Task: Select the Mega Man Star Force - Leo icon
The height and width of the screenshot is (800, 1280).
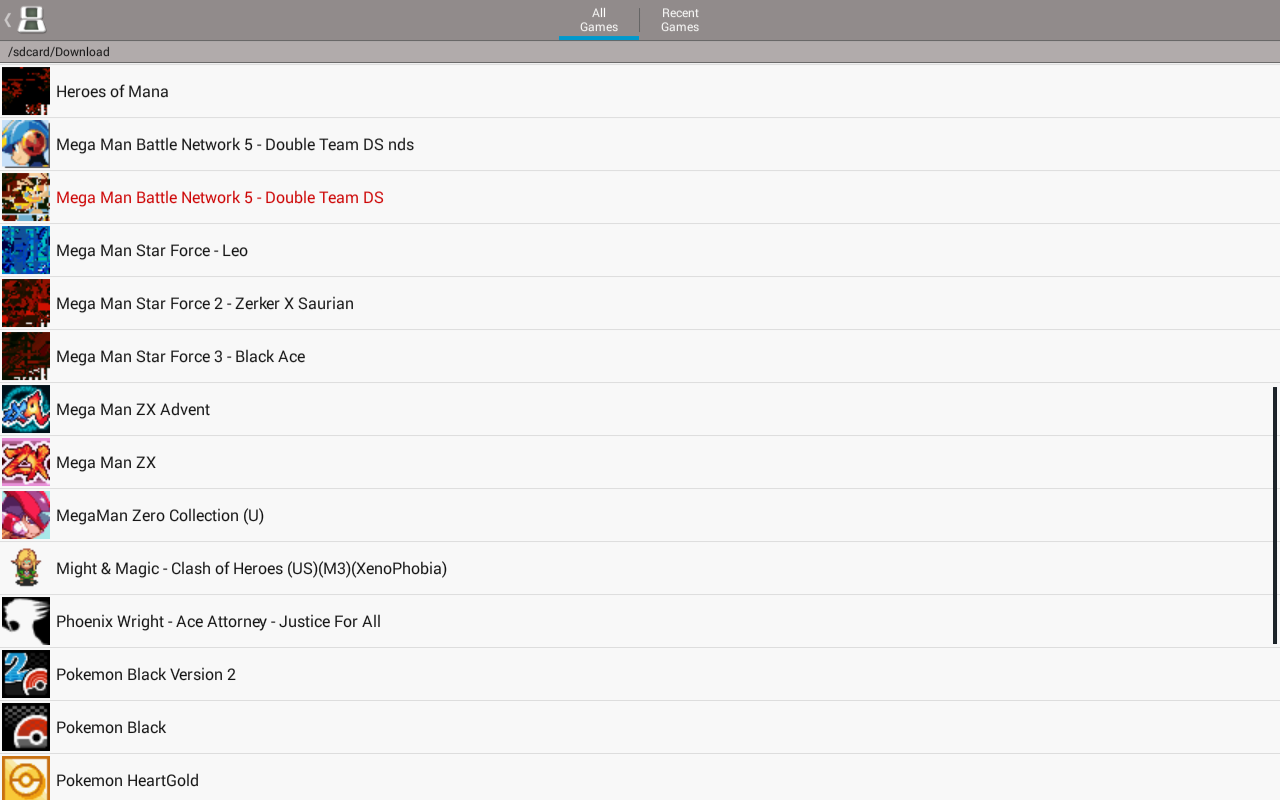Action: coord(25,250)
